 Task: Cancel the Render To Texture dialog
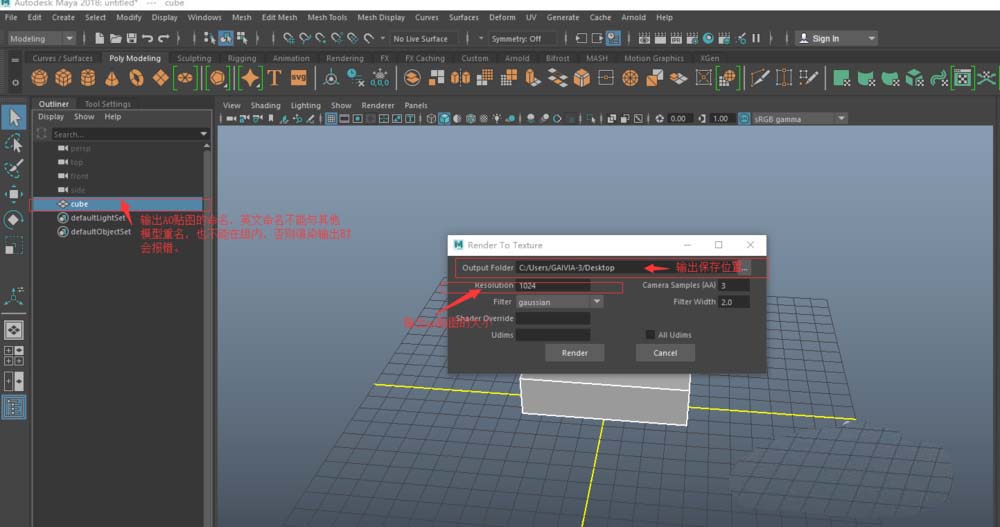(665, 353)
